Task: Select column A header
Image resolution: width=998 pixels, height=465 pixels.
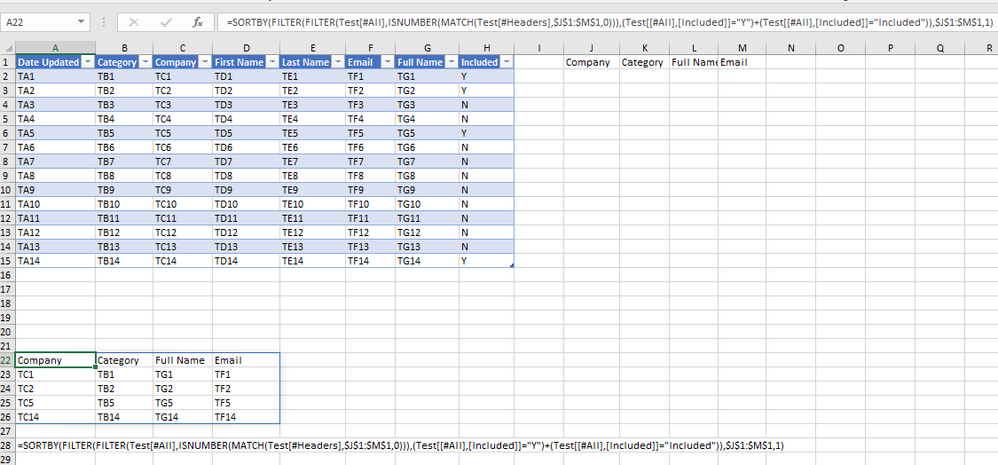Action: coord(55,48)
